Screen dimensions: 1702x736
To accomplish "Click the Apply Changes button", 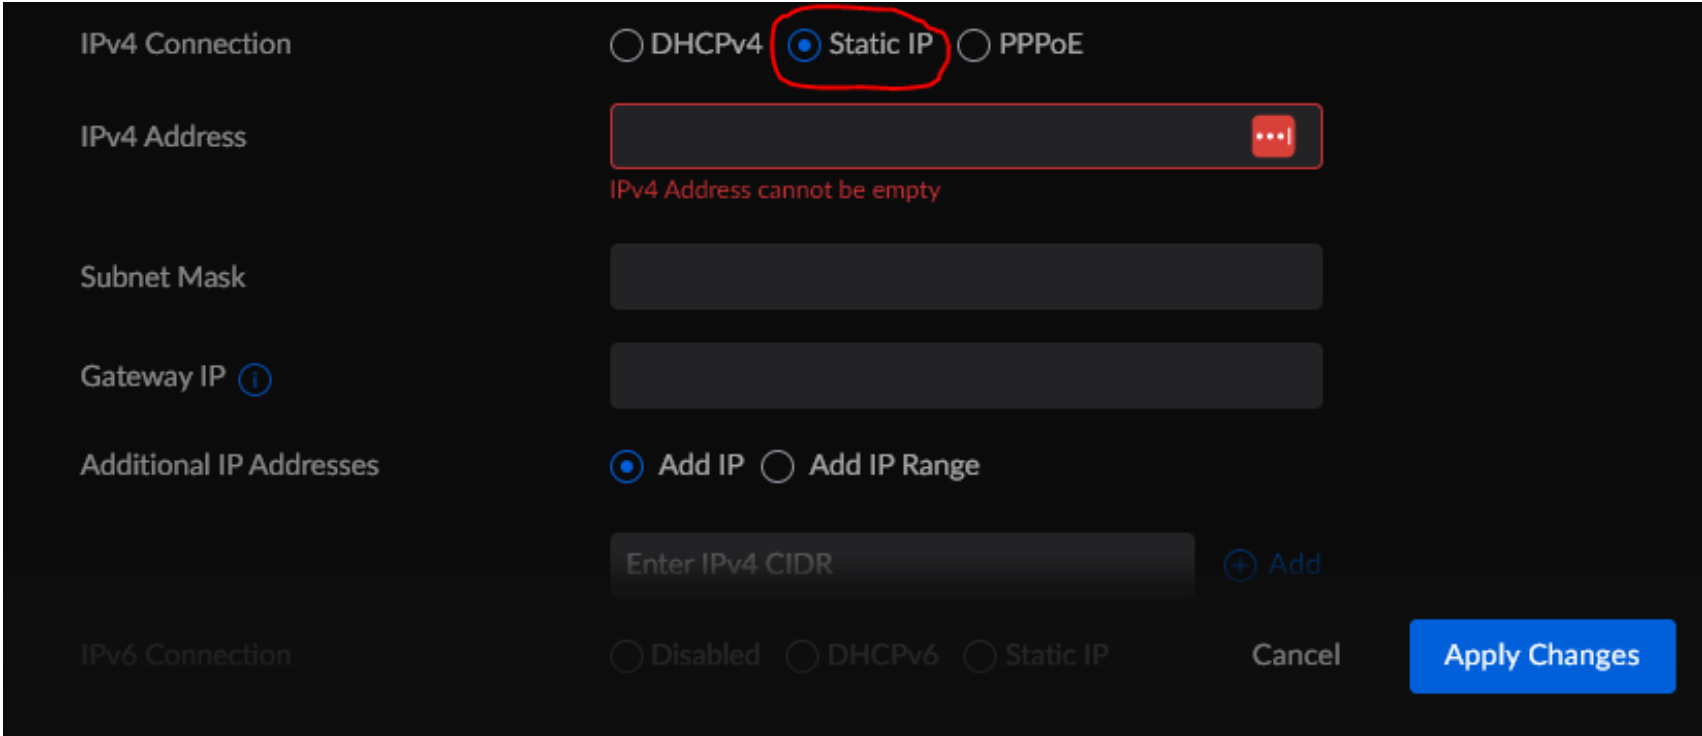I will pos(1541,656).
